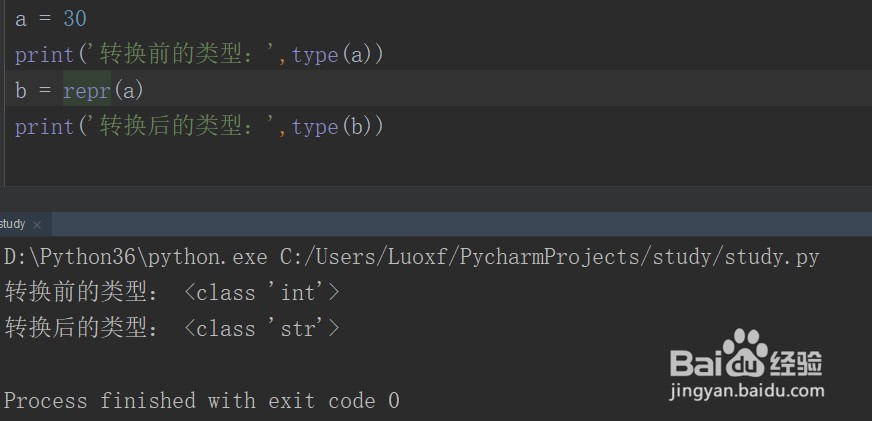Click the highlighted repr function name

pos(87,90)
